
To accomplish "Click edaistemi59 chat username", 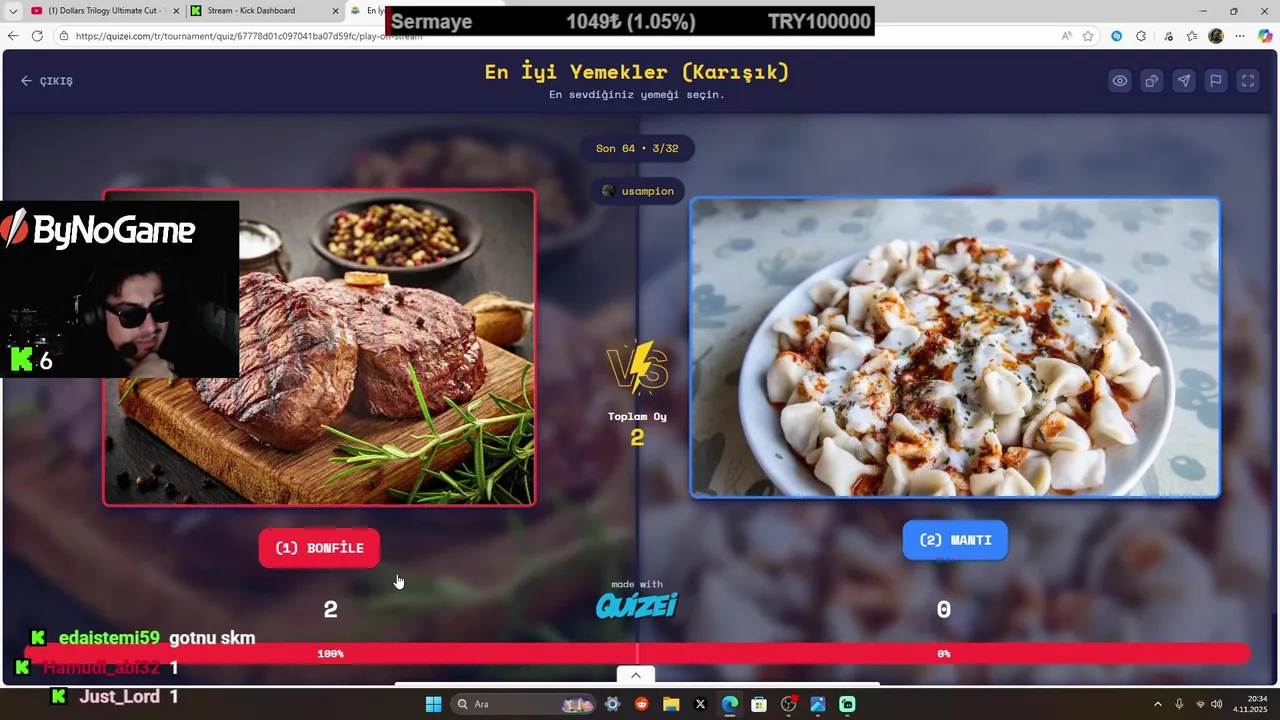I will [x=109, y=638].
